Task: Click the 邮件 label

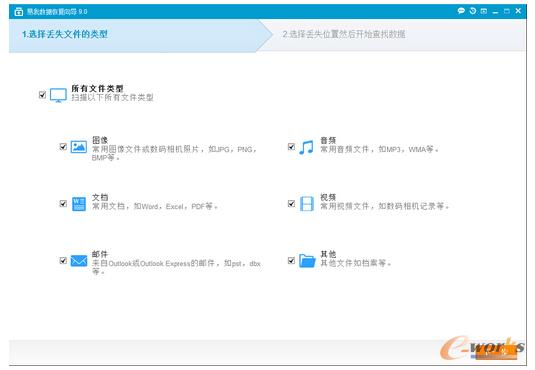Action: pos(100,254)
